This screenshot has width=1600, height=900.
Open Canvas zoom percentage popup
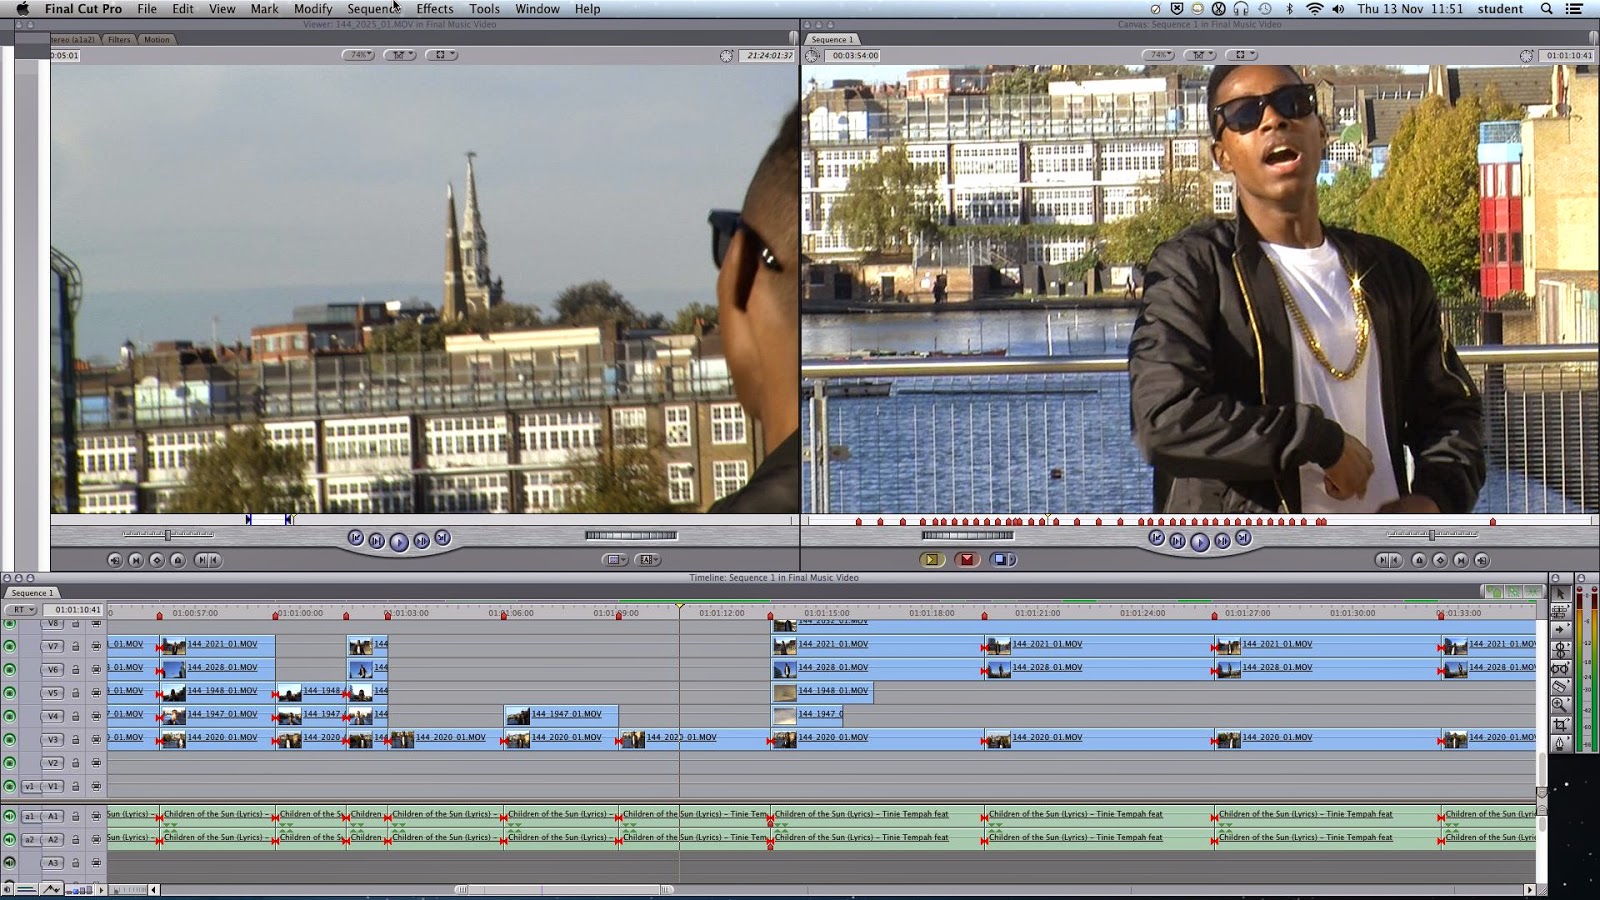(1160, 55)
